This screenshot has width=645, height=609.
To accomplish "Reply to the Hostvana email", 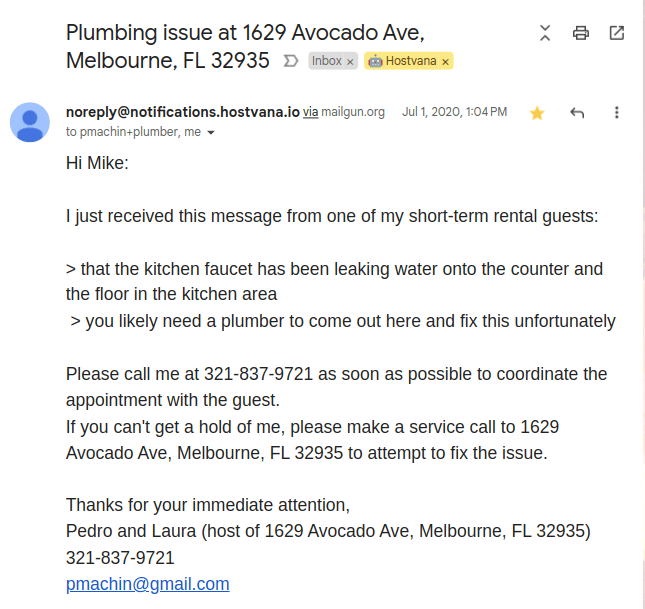I will pos(577,113).
